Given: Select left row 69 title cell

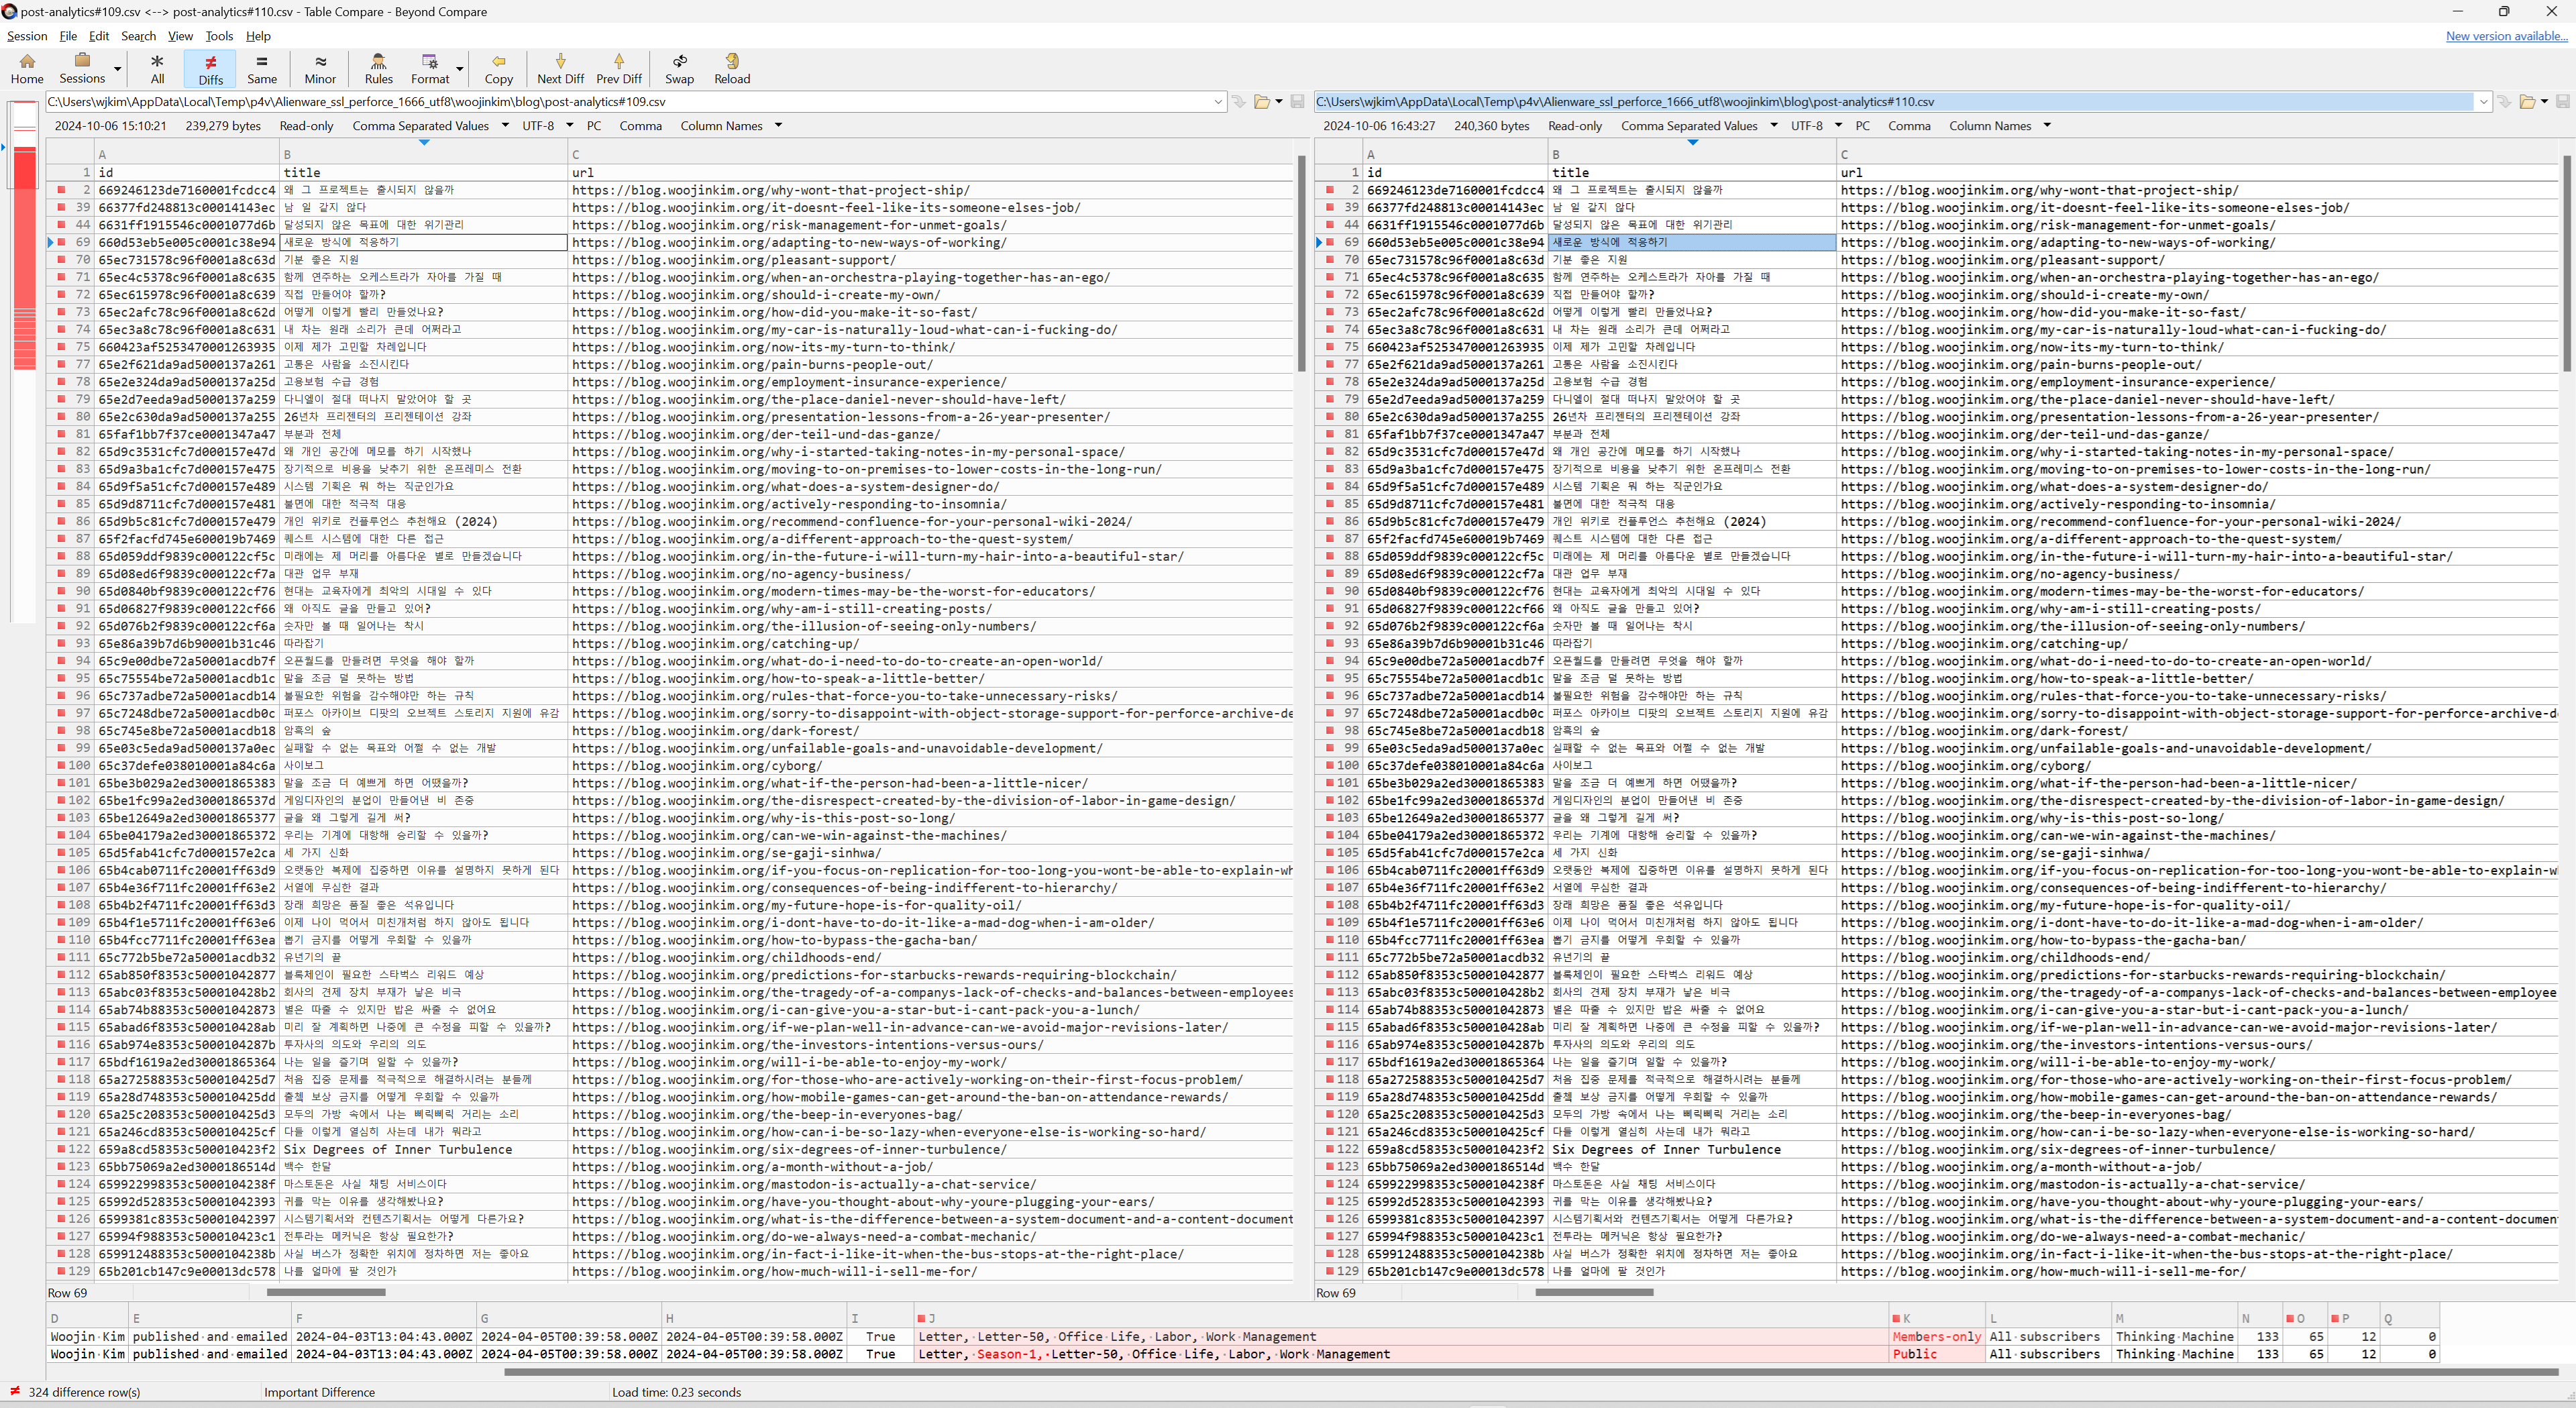Looking at the screenshot, I should pyautogui.click(x=424, y=242).
